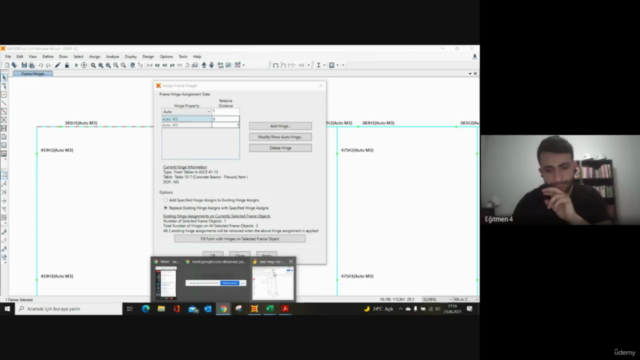Open the Hinge Property Auto dropdown
Image resolution: width=640 pixels, height=360 pixels.
187,111
